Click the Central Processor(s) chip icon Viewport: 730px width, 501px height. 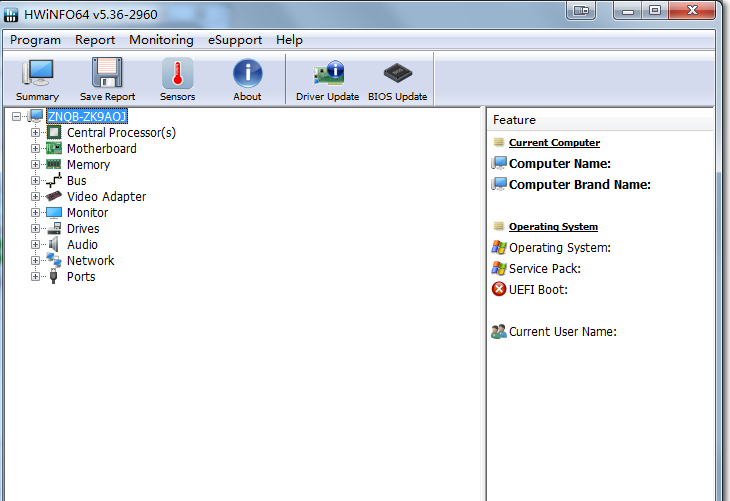54,133
